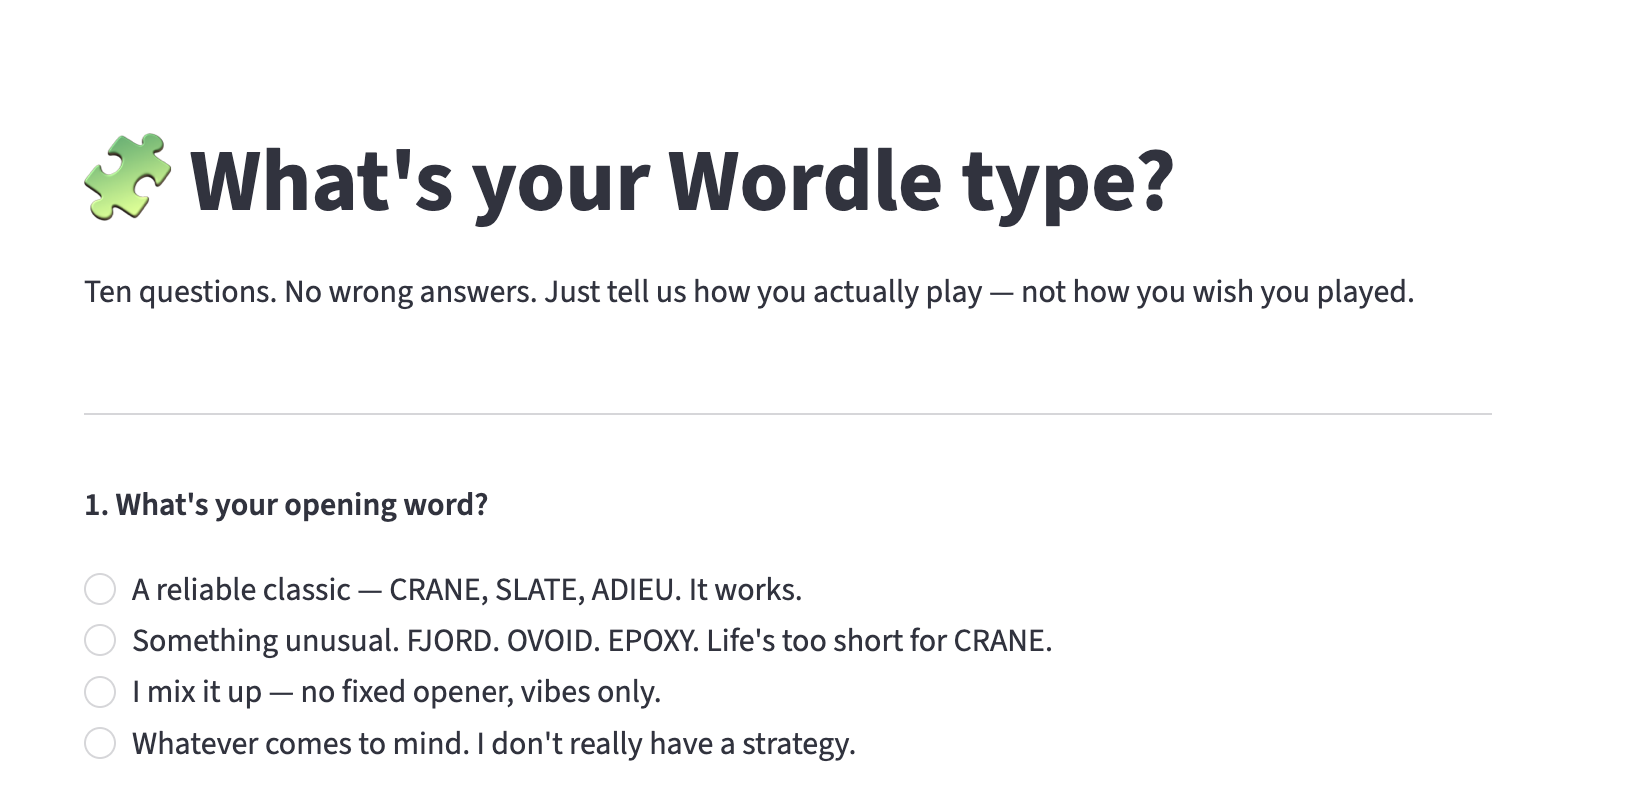Select the "A reliable classic" radio button
The image size is (1646, 810).
(100, 589)
